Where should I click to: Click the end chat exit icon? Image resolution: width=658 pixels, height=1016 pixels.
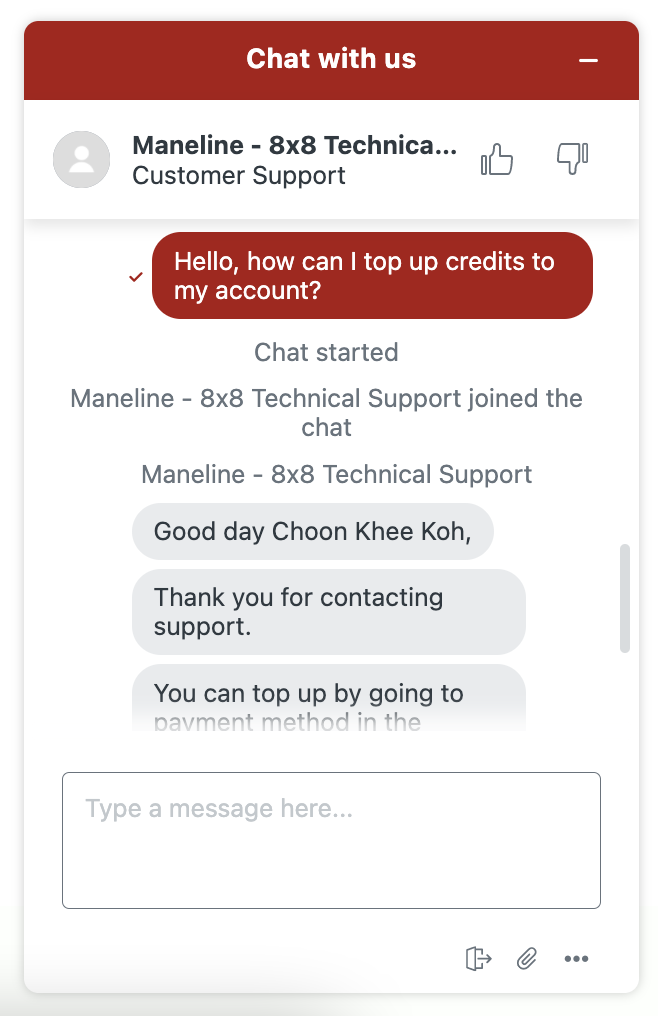pos(478,958)
